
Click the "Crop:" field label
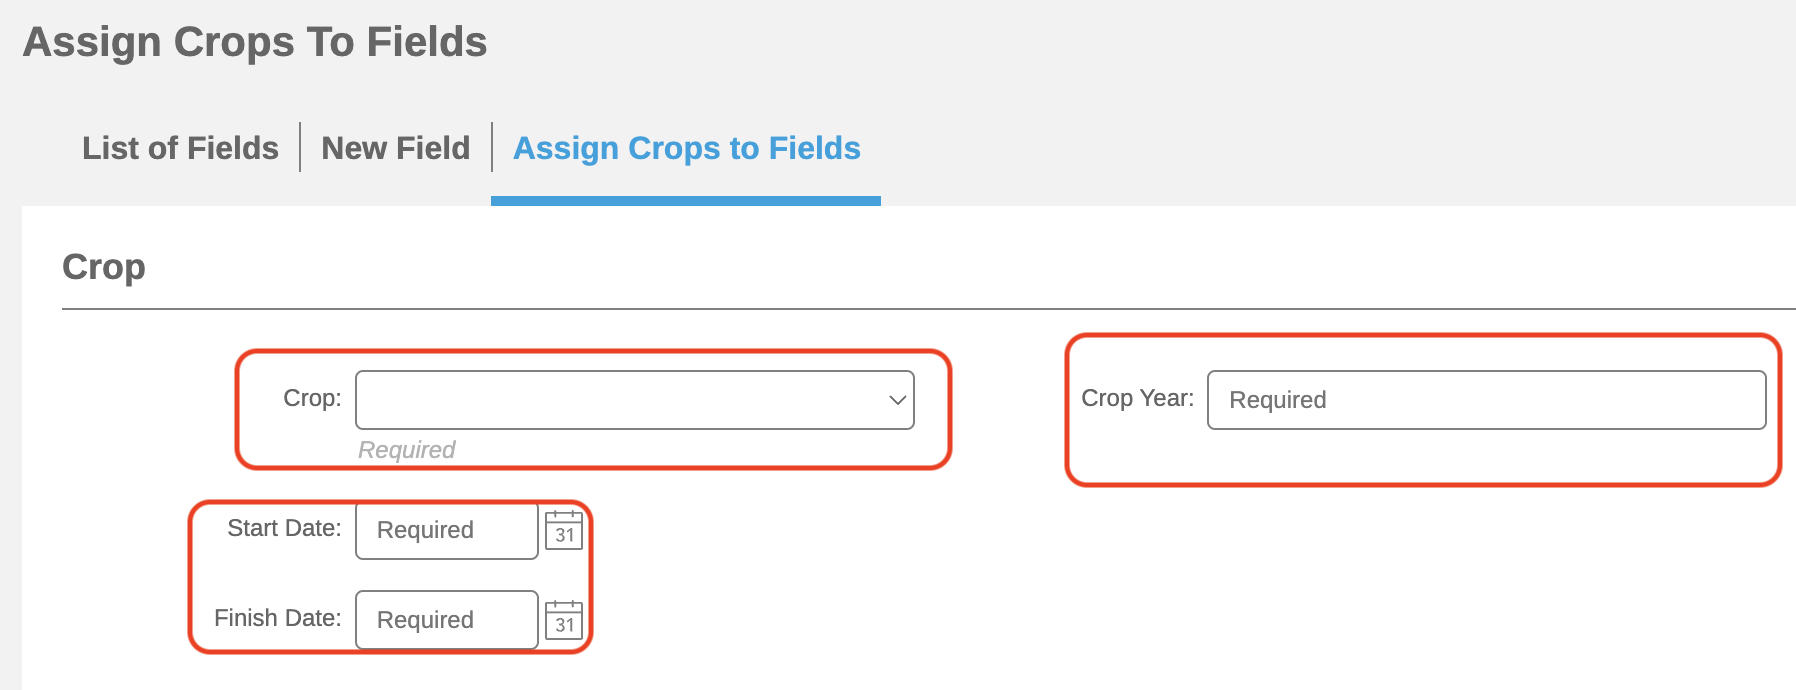tap(312, 398)
